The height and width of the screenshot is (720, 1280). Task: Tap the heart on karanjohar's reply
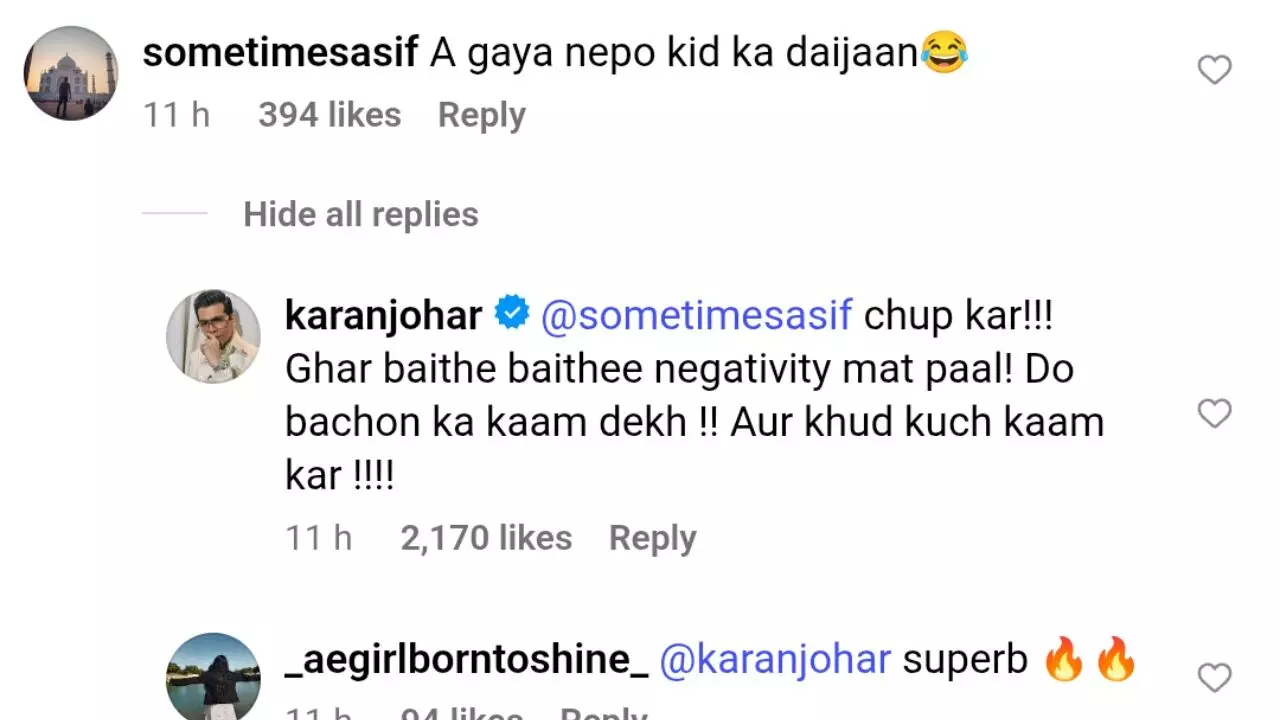pos(1214,413)
